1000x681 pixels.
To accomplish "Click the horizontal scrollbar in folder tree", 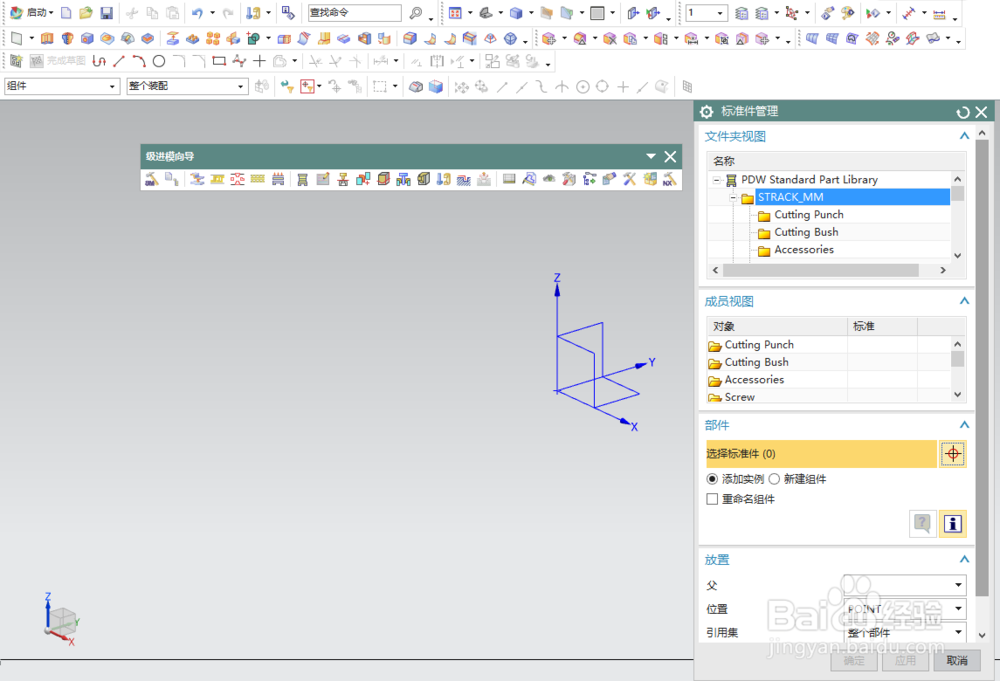I will tap(820, 270).
